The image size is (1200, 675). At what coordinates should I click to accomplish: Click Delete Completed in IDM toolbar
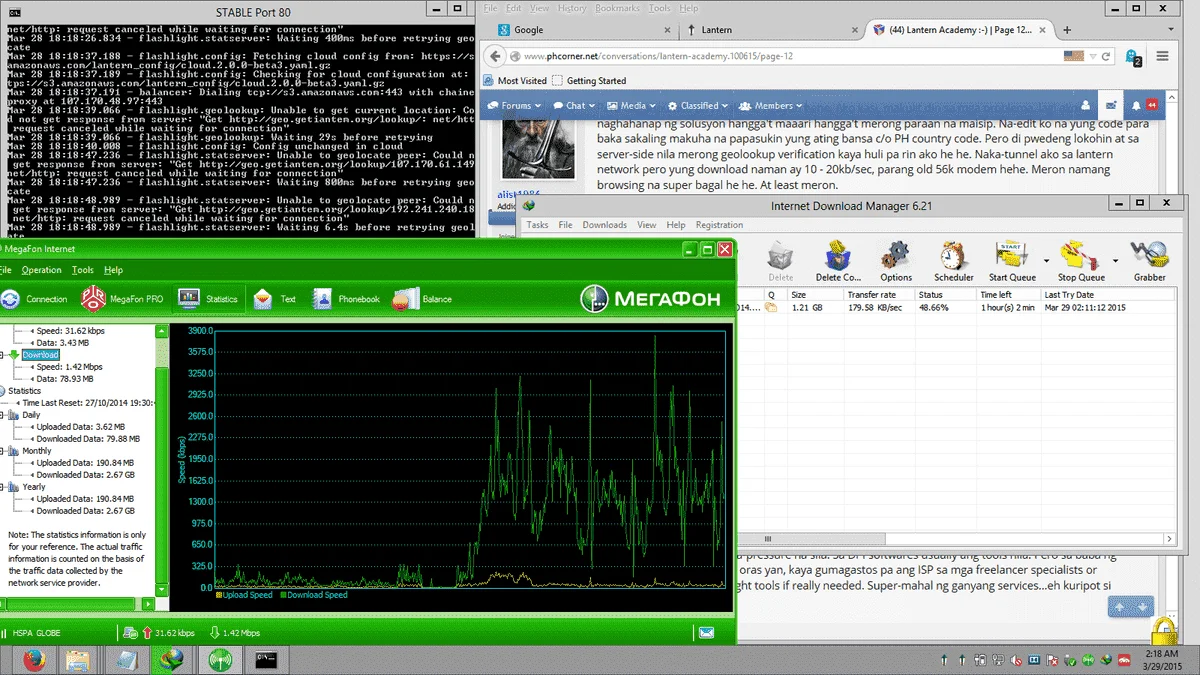pyautogui.click(x=837, y=262)
